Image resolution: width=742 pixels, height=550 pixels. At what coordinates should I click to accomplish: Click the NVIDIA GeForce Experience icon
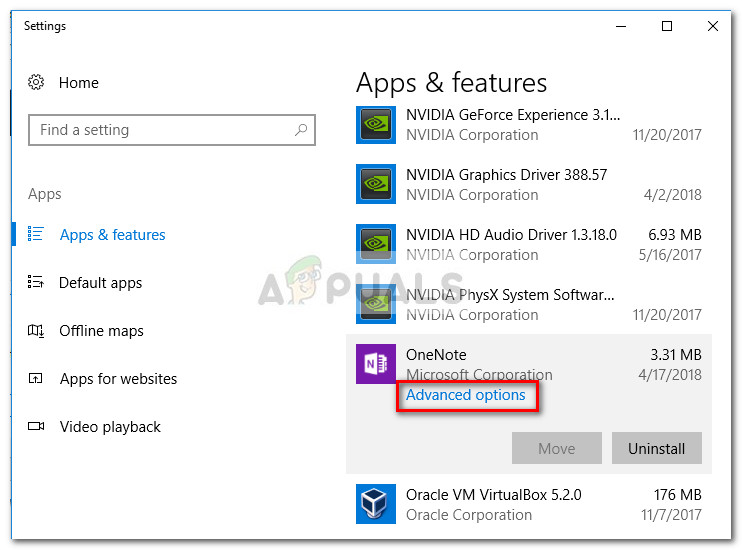[376, 124]
